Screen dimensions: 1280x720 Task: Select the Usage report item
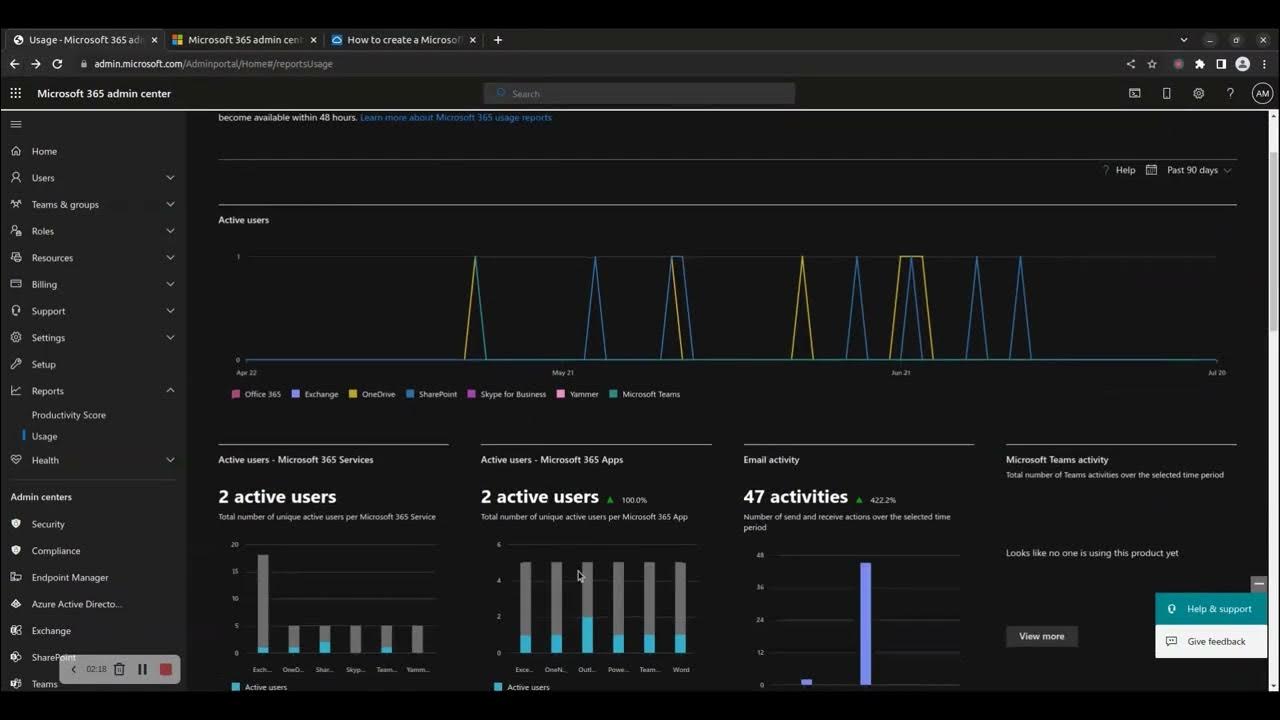[44, 436]
